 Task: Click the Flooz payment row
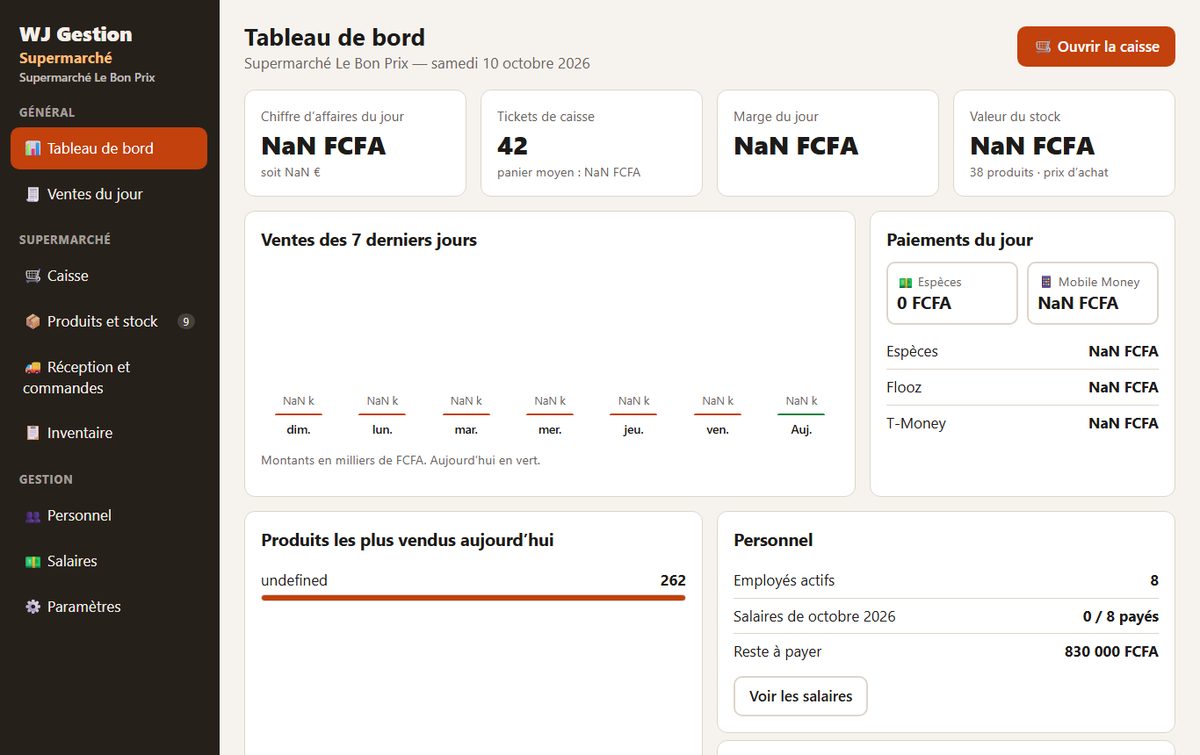tap(1022, 387)
